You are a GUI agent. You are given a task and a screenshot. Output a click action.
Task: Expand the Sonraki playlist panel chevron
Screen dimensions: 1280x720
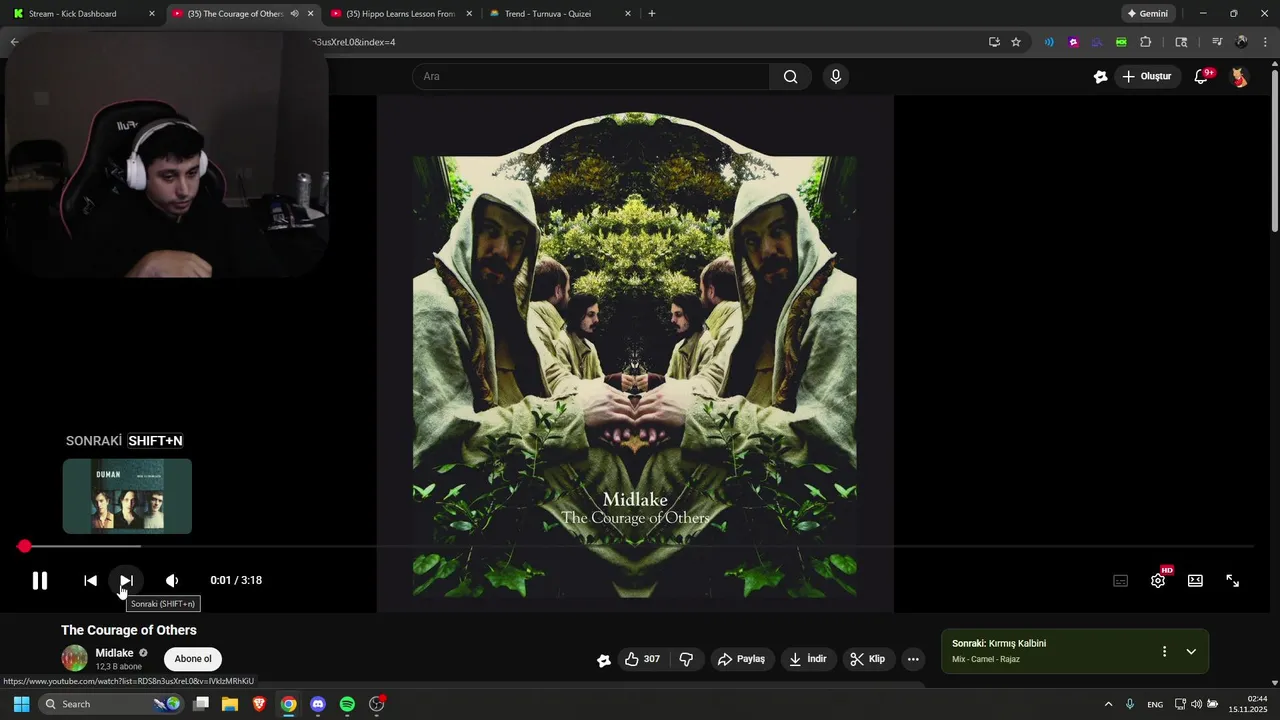click(1191, 651)
